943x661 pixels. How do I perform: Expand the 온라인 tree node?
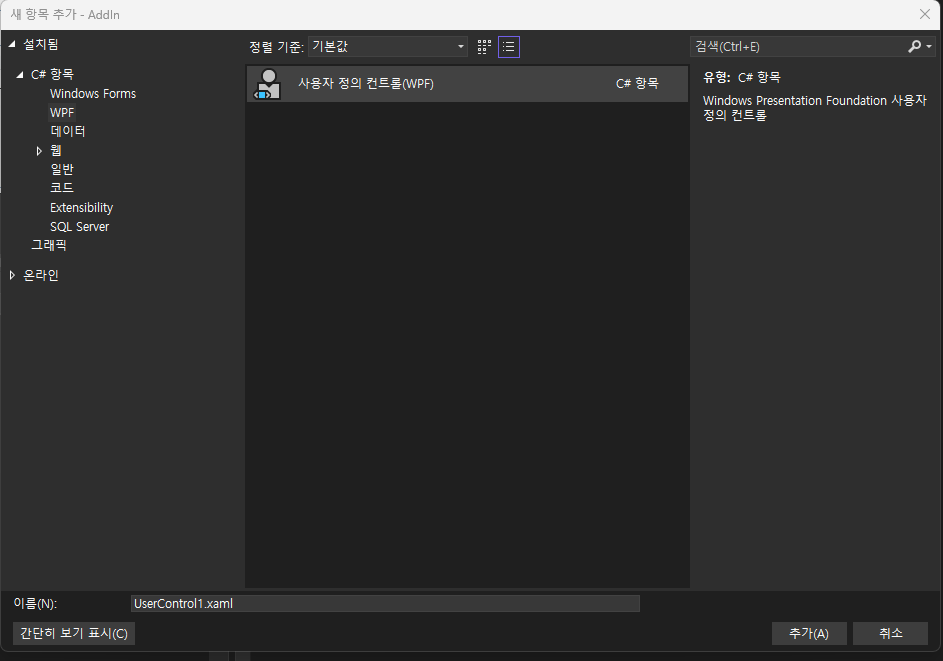coord(12,275)
